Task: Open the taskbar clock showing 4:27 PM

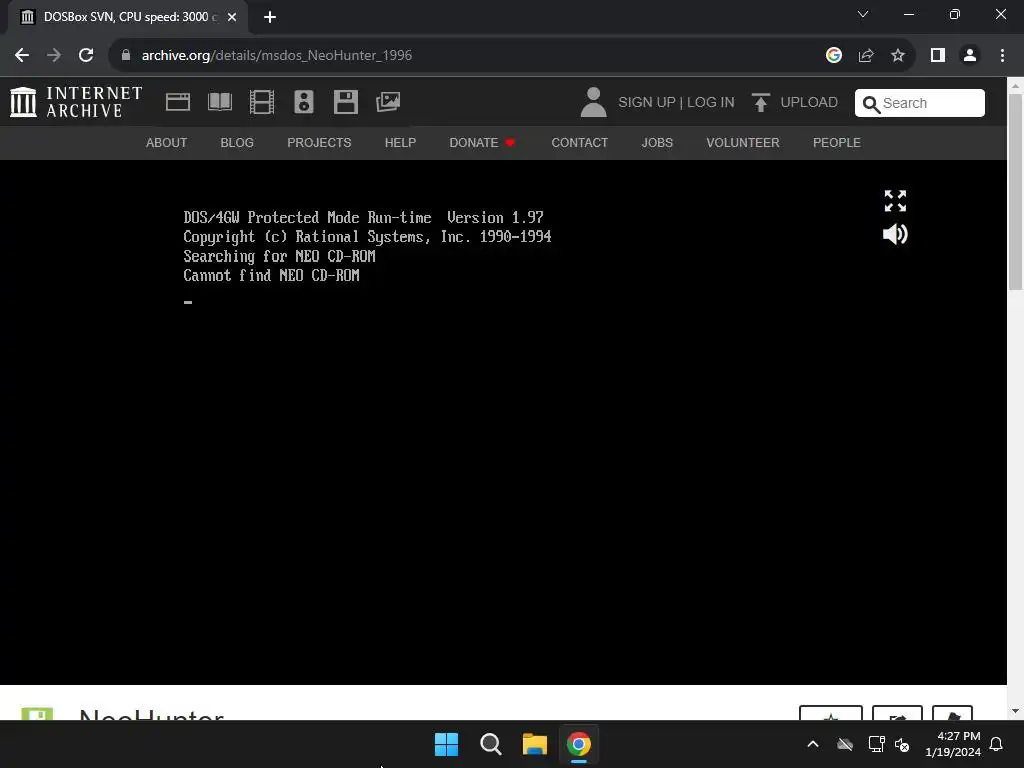Action: (953, 744)
